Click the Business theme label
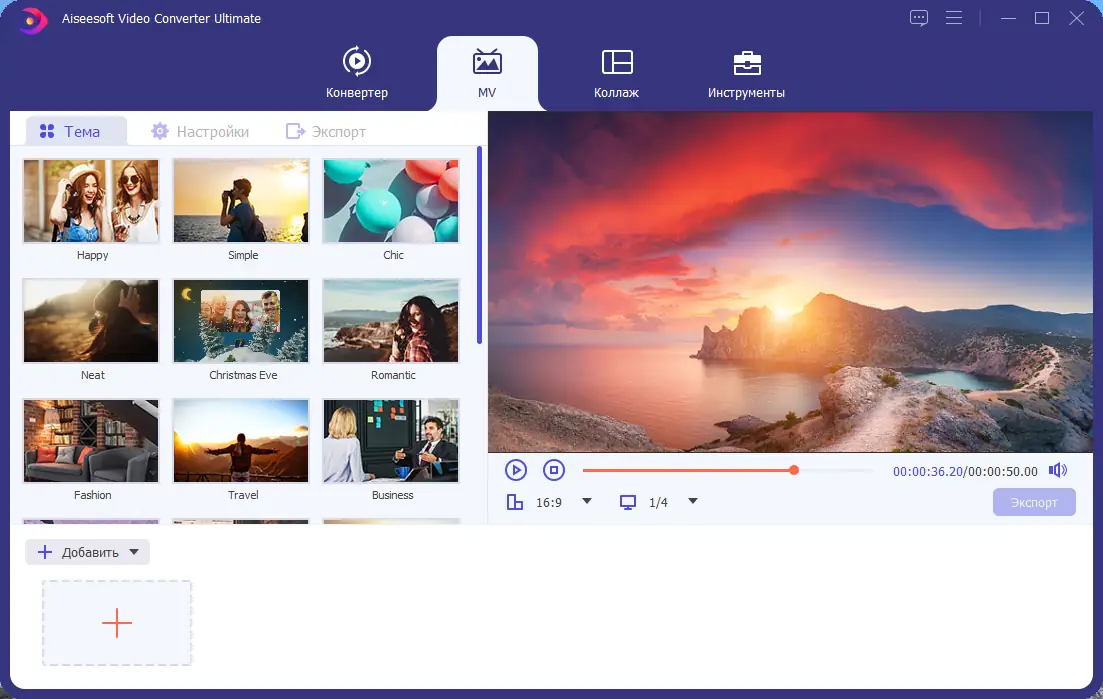Viewport: 1103px width, 699px height. click(x=393, y=495)
